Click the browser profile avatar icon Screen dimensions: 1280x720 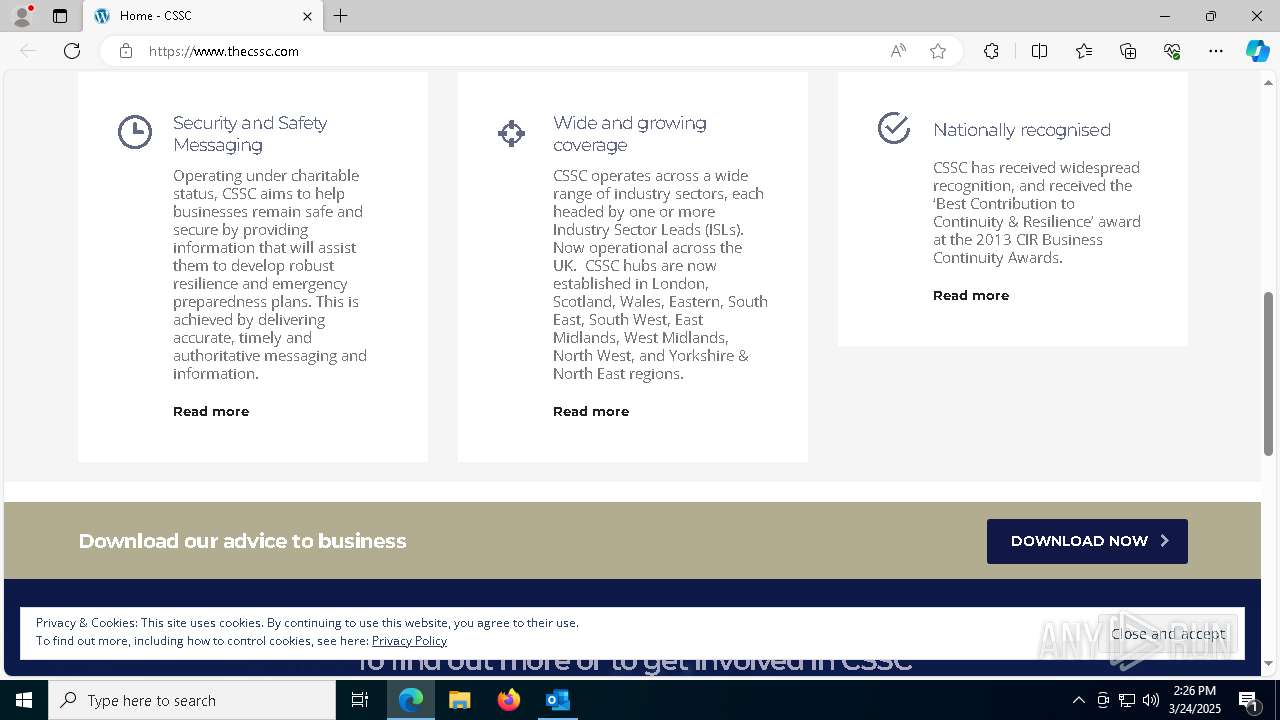pos(22,16)
